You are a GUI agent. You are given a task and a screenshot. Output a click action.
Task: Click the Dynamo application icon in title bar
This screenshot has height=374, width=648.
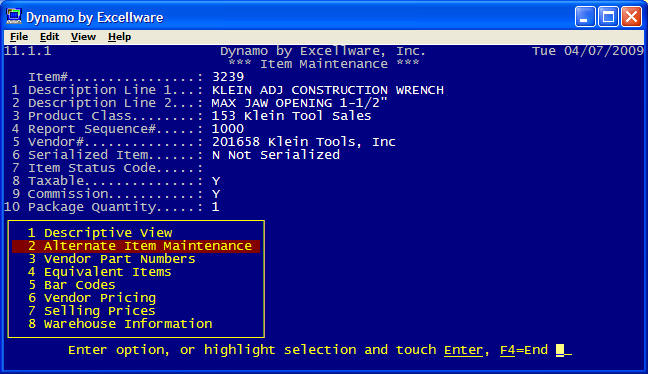click(14, 17)
